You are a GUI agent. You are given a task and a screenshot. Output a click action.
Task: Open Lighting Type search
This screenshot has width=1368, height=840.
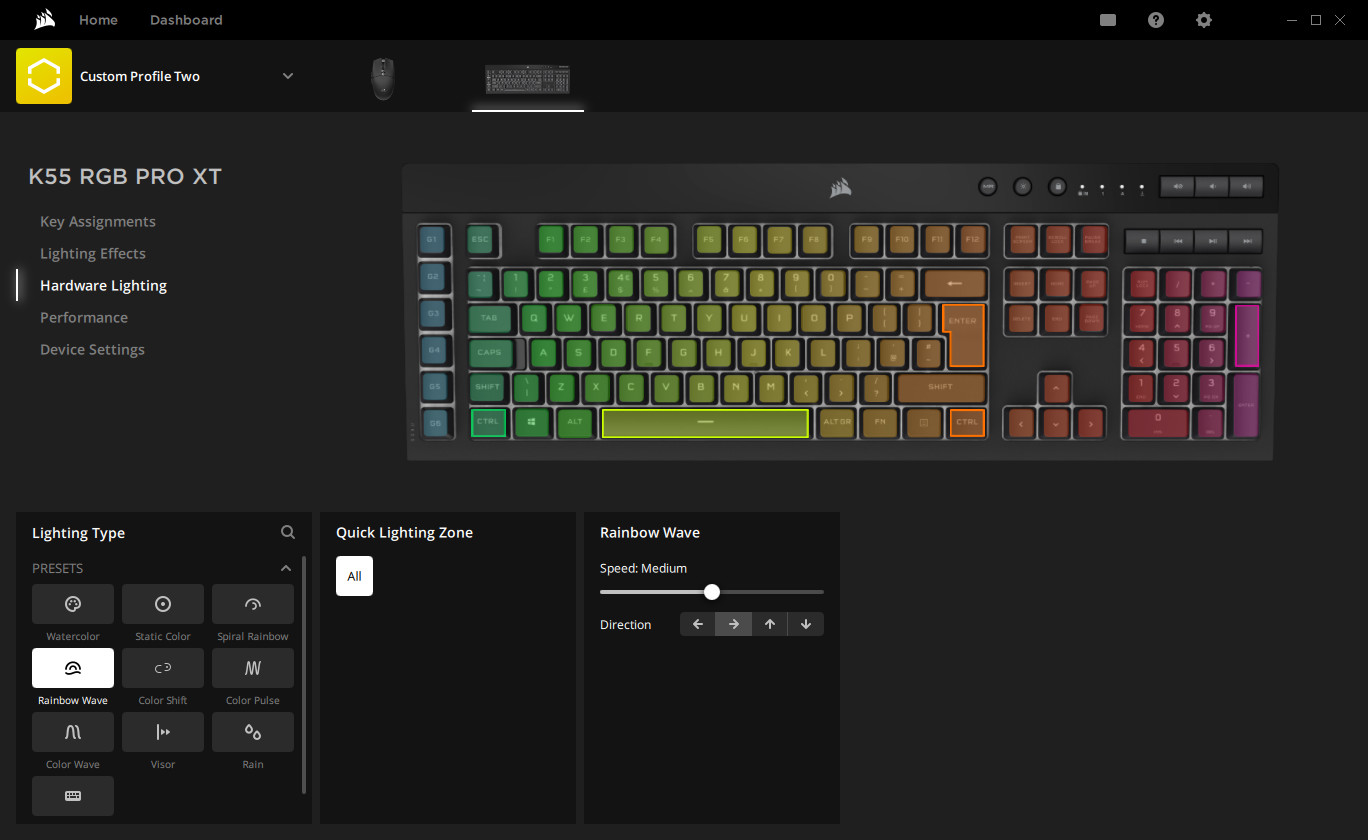click(x=288, y=533)
